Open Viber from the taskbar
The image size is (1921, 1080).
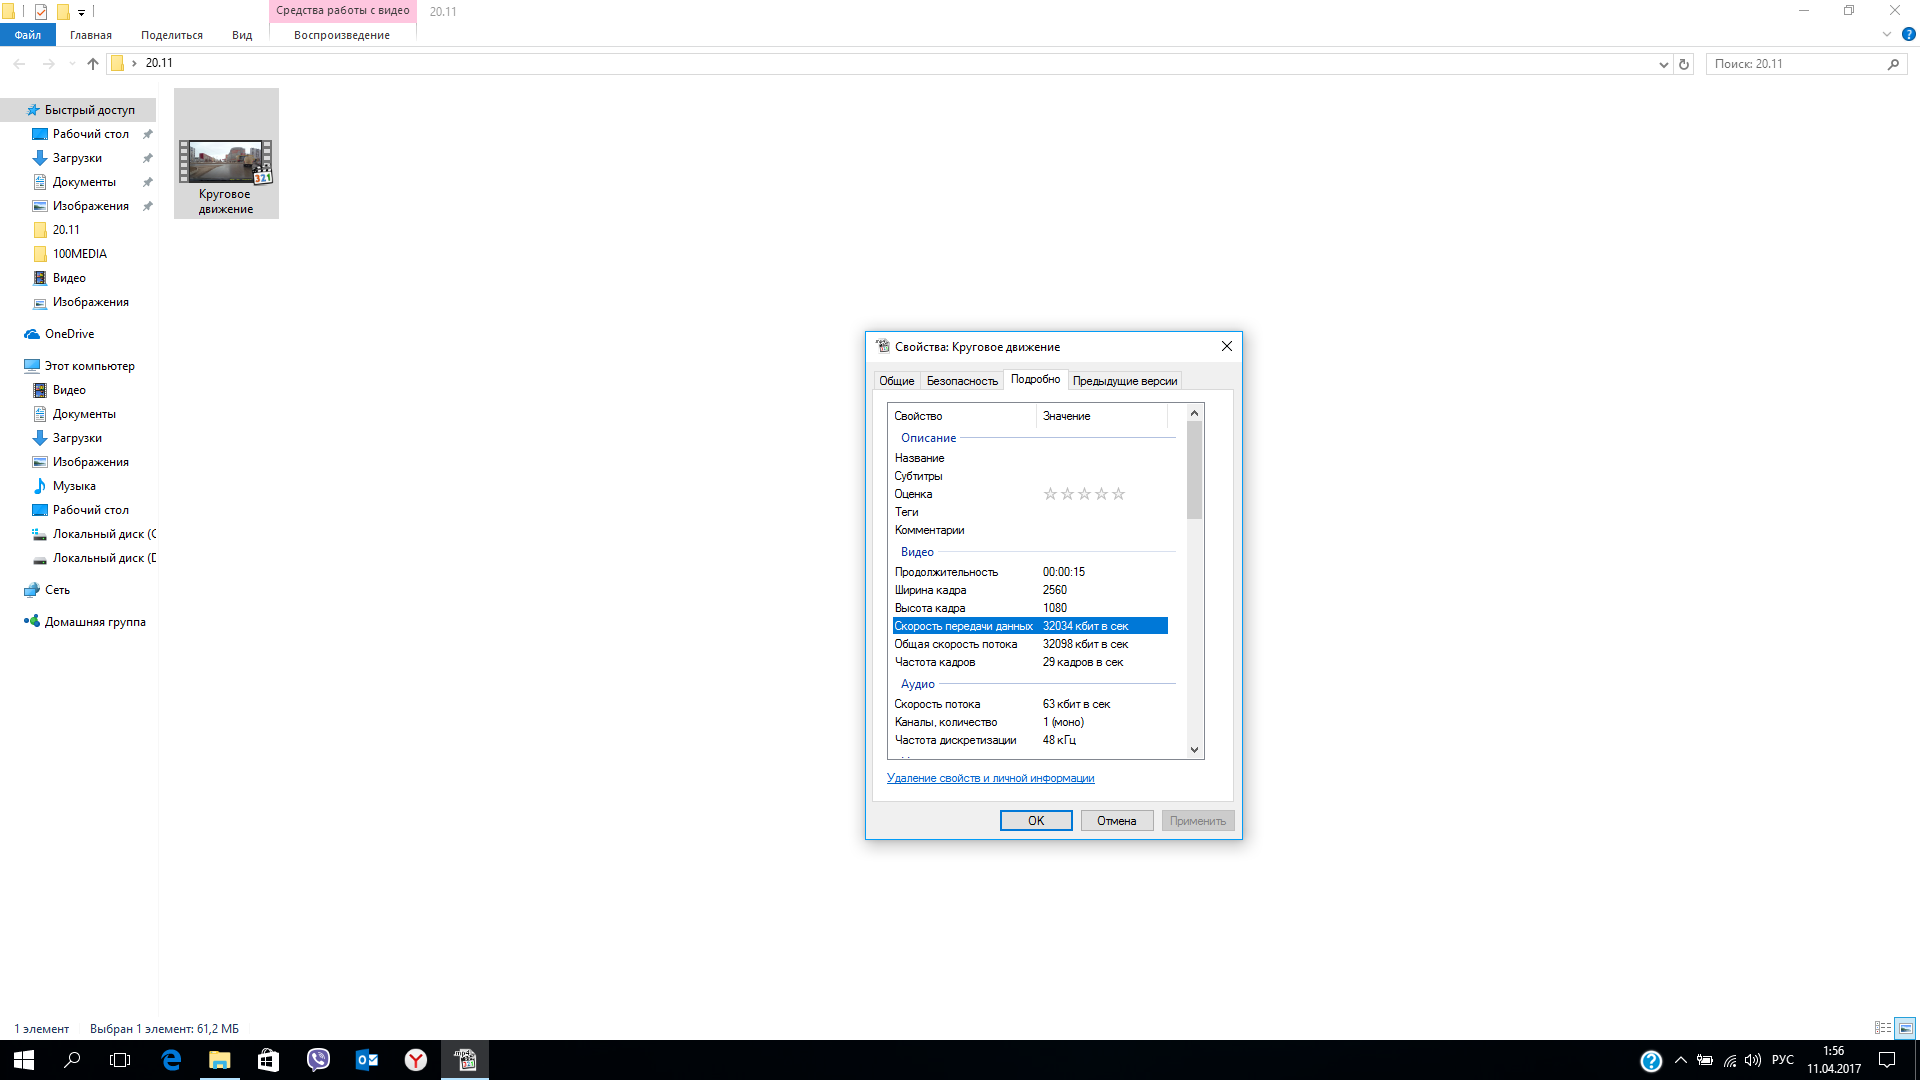pyautogui.click(x=318, y=1060)
